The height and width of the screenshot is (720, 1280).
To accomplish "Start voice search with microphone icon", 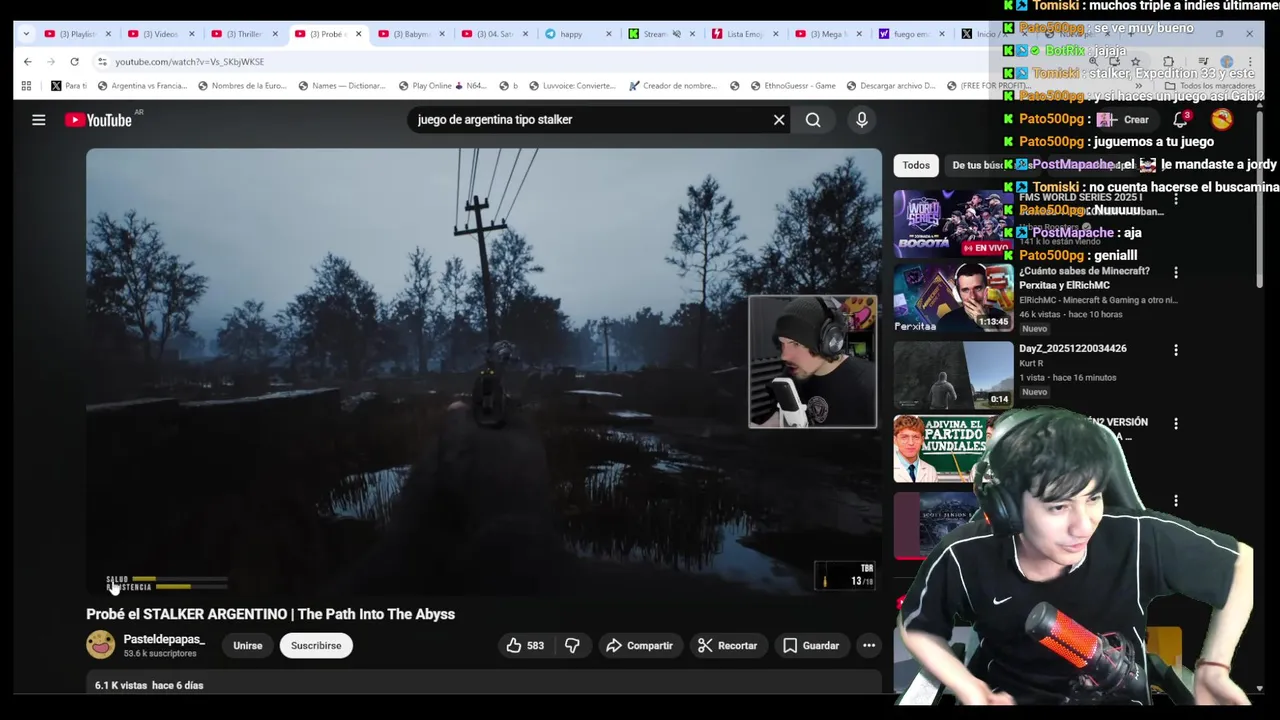I will click(x=862, y=120).
